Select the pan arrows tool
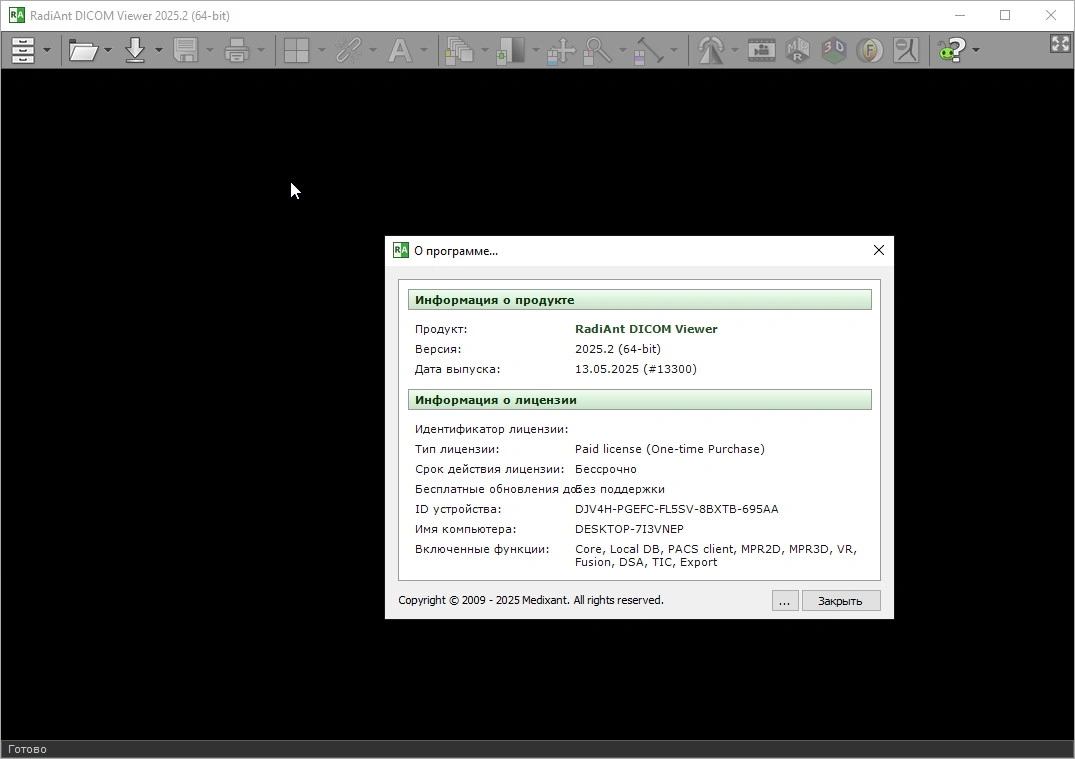This screenshot has height=759, width=1075. (x=561, y=50)
